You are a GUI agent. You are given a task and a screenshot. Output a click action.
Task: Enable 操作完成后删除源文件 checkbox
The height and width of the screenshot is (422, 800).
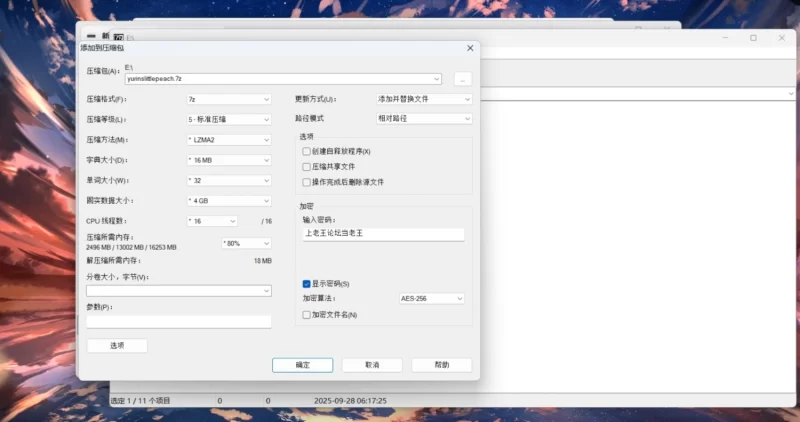[x=307, y=182]
